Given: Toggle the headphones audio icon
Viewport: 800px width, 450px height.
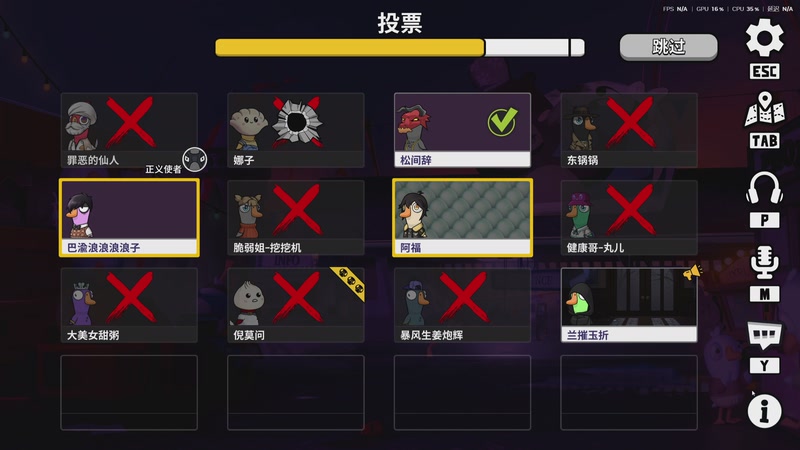Looking at the screenshot, I should (764, 188).
